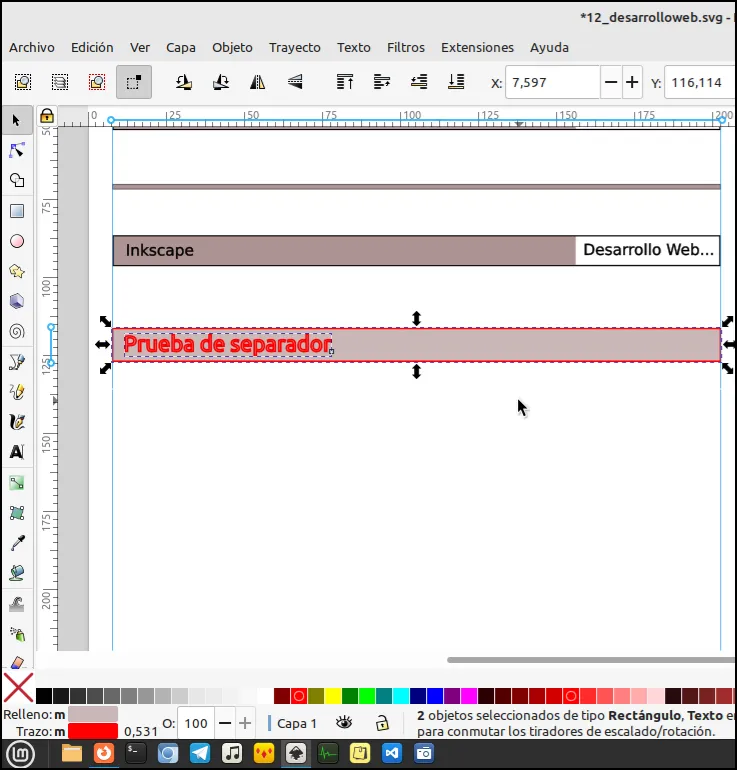This screenshot has width=737, height=770.
Task: Open the Extensiones menu
Action: [477, 48]
